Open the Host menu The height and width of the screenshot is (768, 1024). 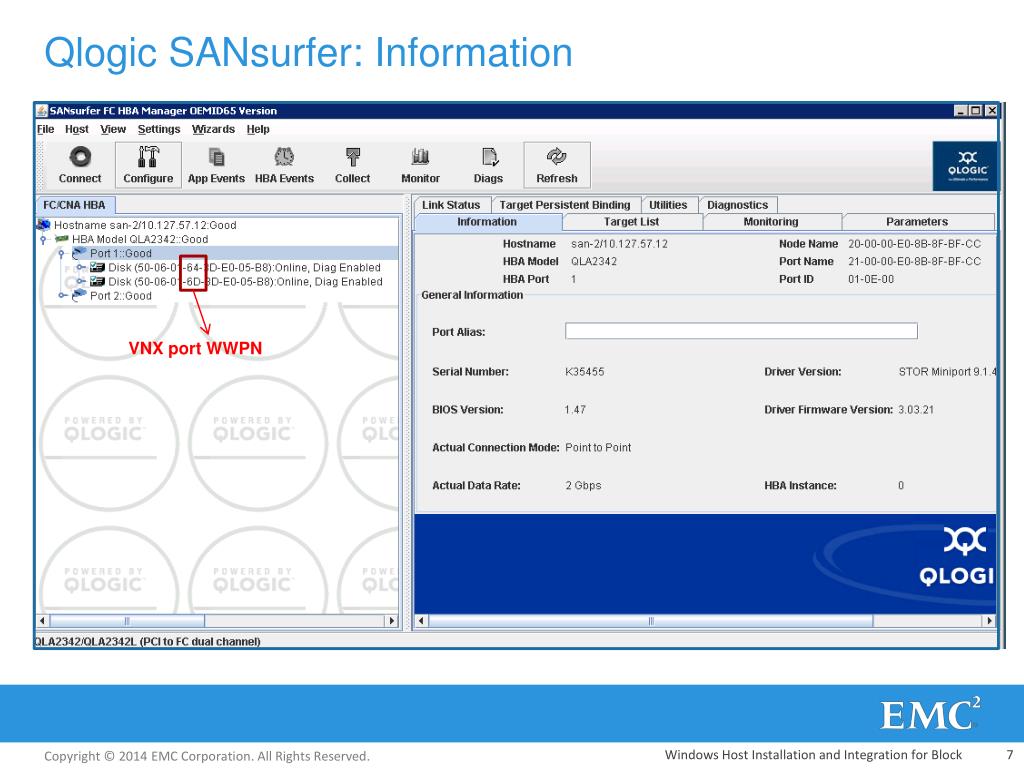[x=76, y=129]
